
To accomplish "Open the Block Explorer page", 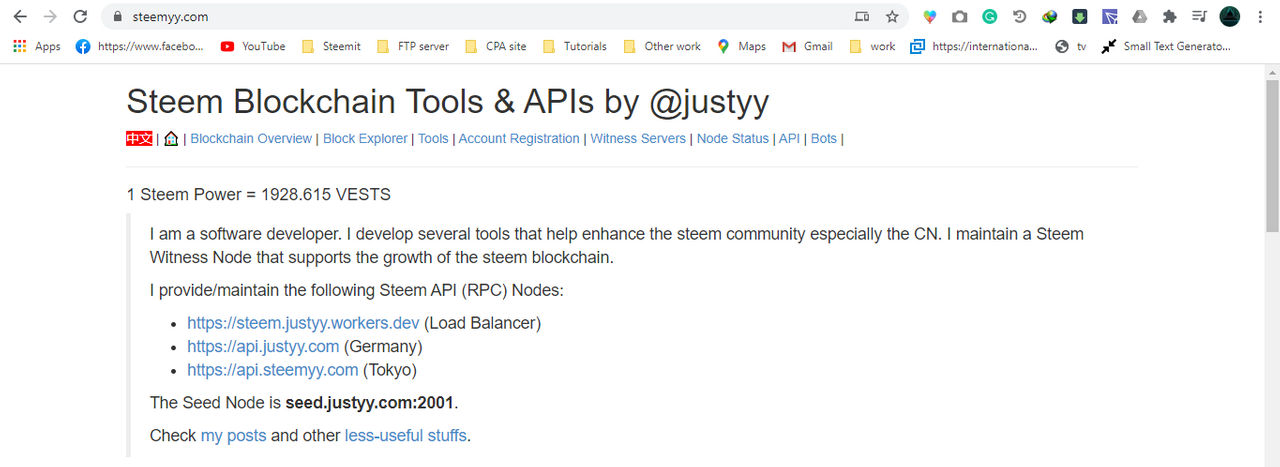I will [365, 139].
